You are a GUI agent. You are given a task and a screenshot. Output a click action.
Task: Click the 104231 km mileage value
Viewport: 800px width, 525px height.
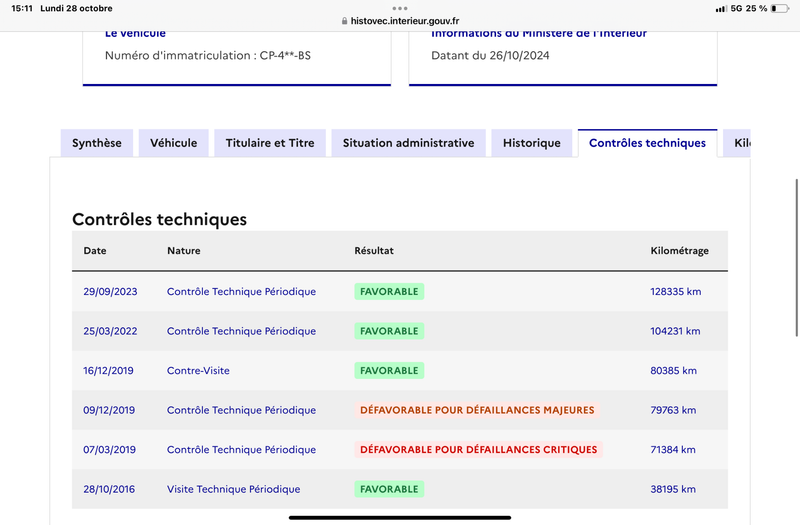(x=675, y=331)
